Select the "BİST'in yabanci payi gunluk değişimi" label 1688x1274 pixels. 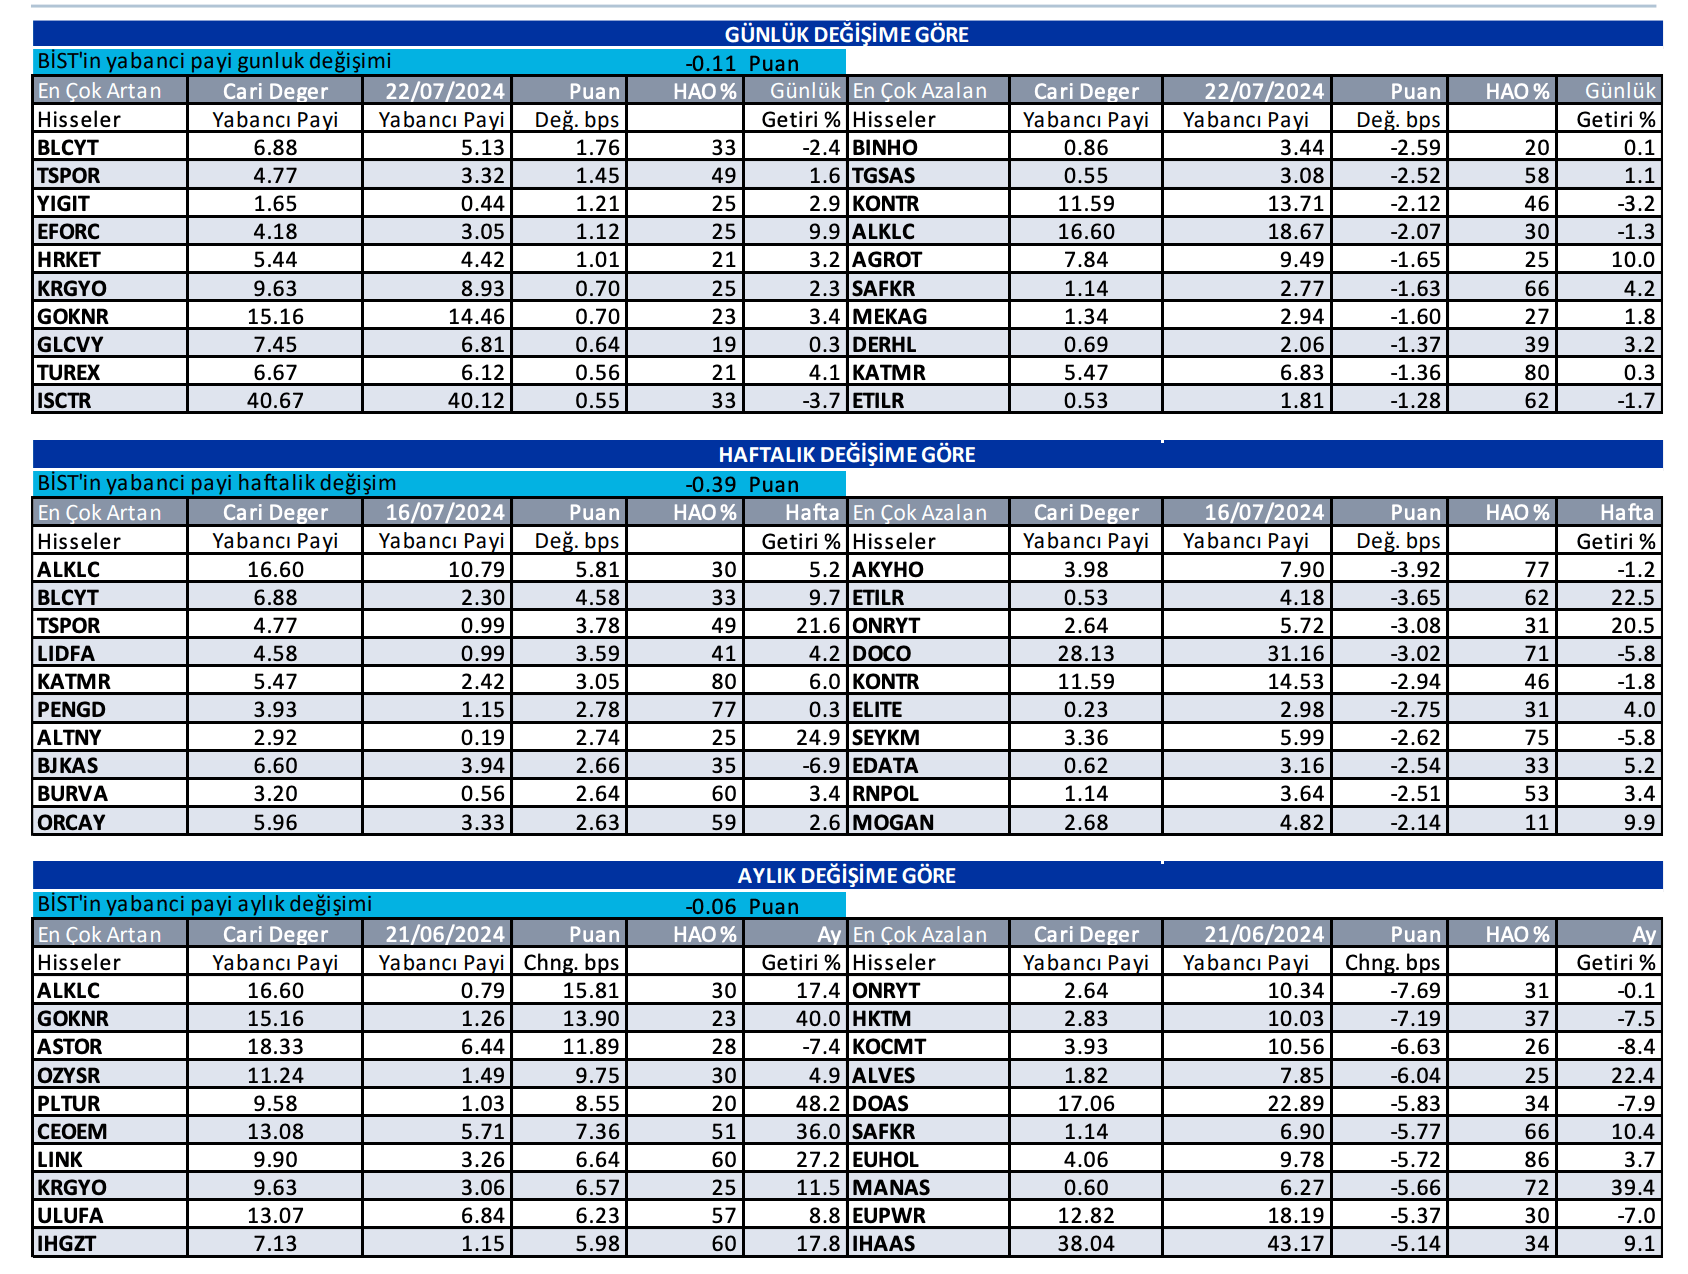click(x=214, y=62)
